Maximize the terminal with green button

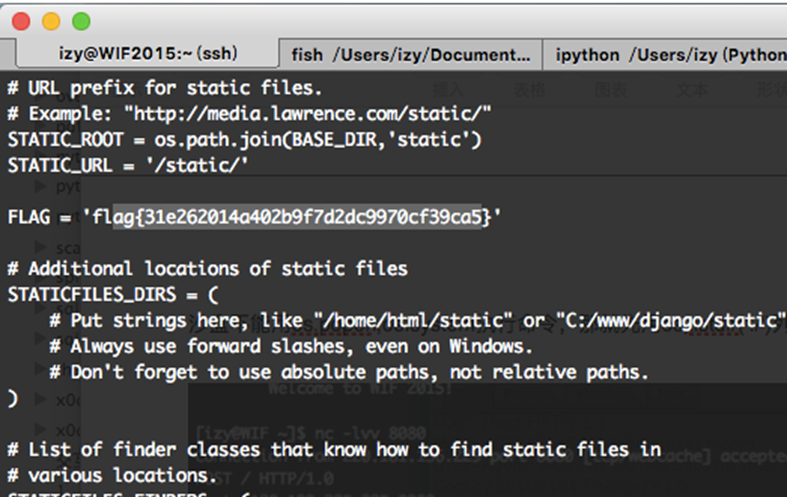tap(80, 20)
